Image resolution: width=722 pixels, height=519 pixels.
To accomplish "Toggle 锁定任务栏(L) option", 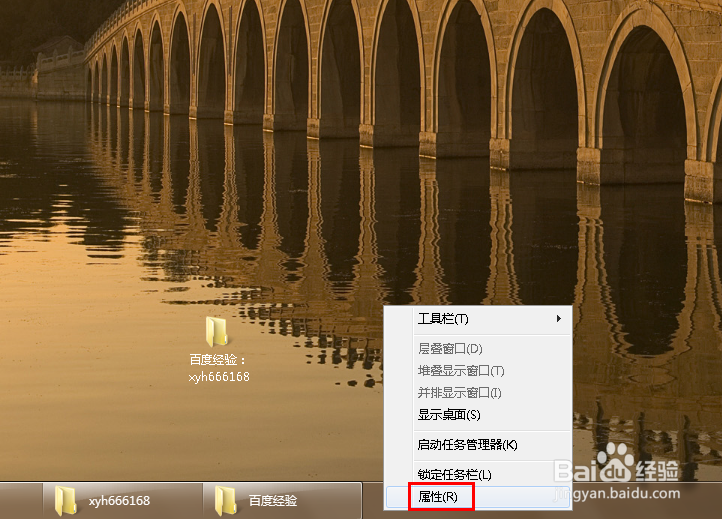I will point(478,474).
